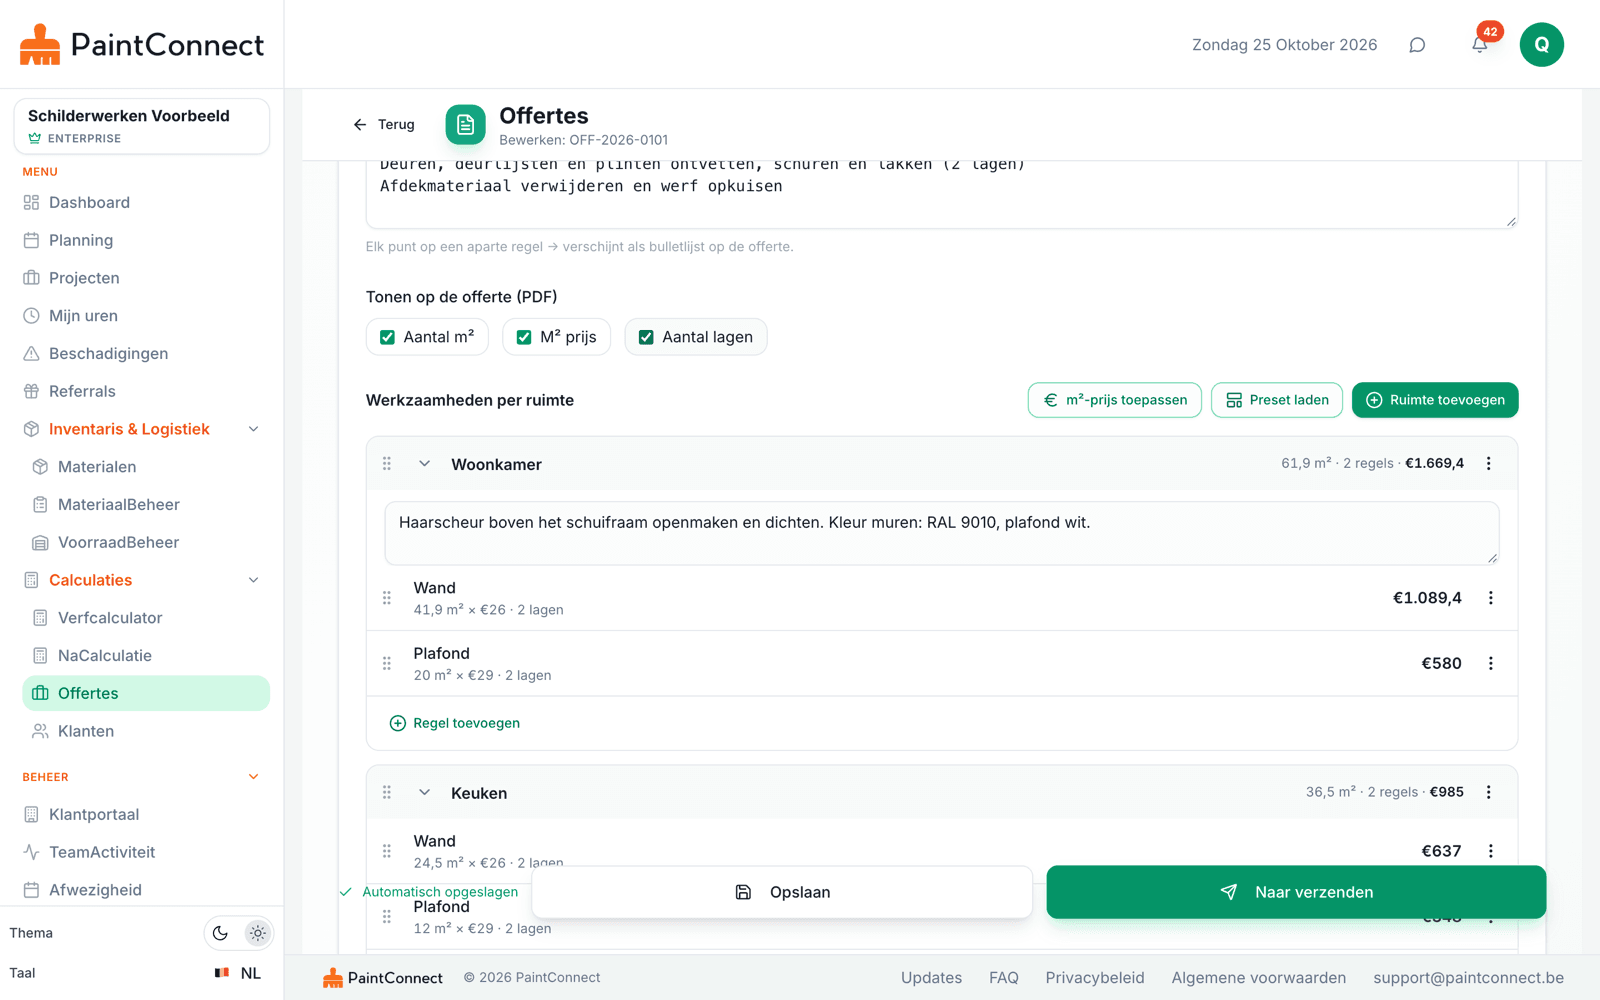The width and height of the screenshot is (1600, 1000).
Task: Click the Ruimte toevoegen button
Action: [1435, 400]
